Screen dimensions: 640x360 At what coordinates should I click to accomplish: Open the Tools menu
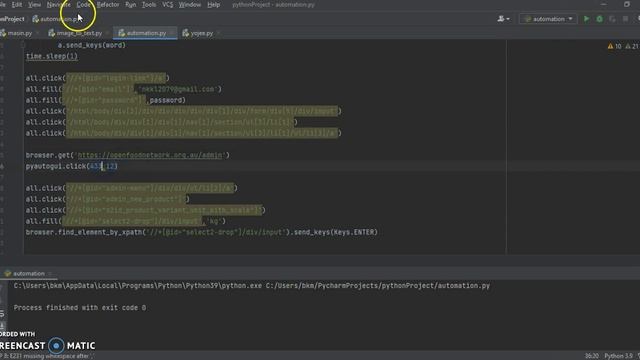pos(149,4)
